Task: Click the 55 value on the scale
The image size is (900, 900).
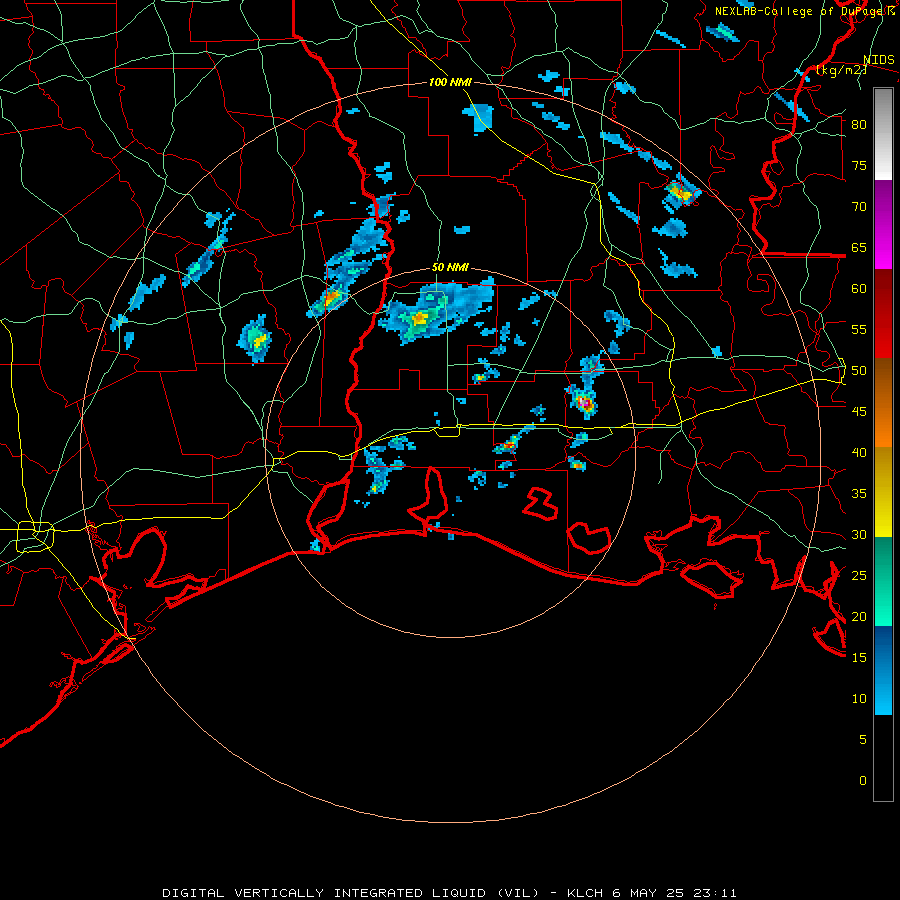Action: point(859,330)
